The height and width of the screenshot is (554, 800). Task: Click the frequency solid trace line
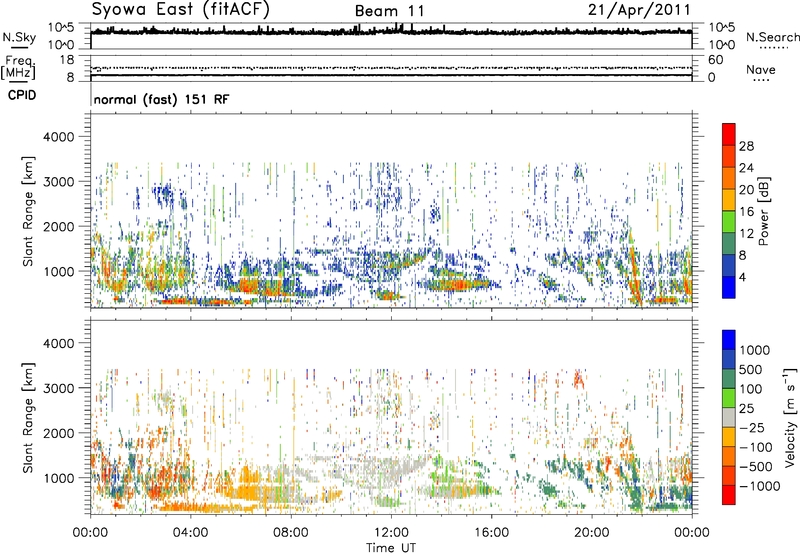391,75
